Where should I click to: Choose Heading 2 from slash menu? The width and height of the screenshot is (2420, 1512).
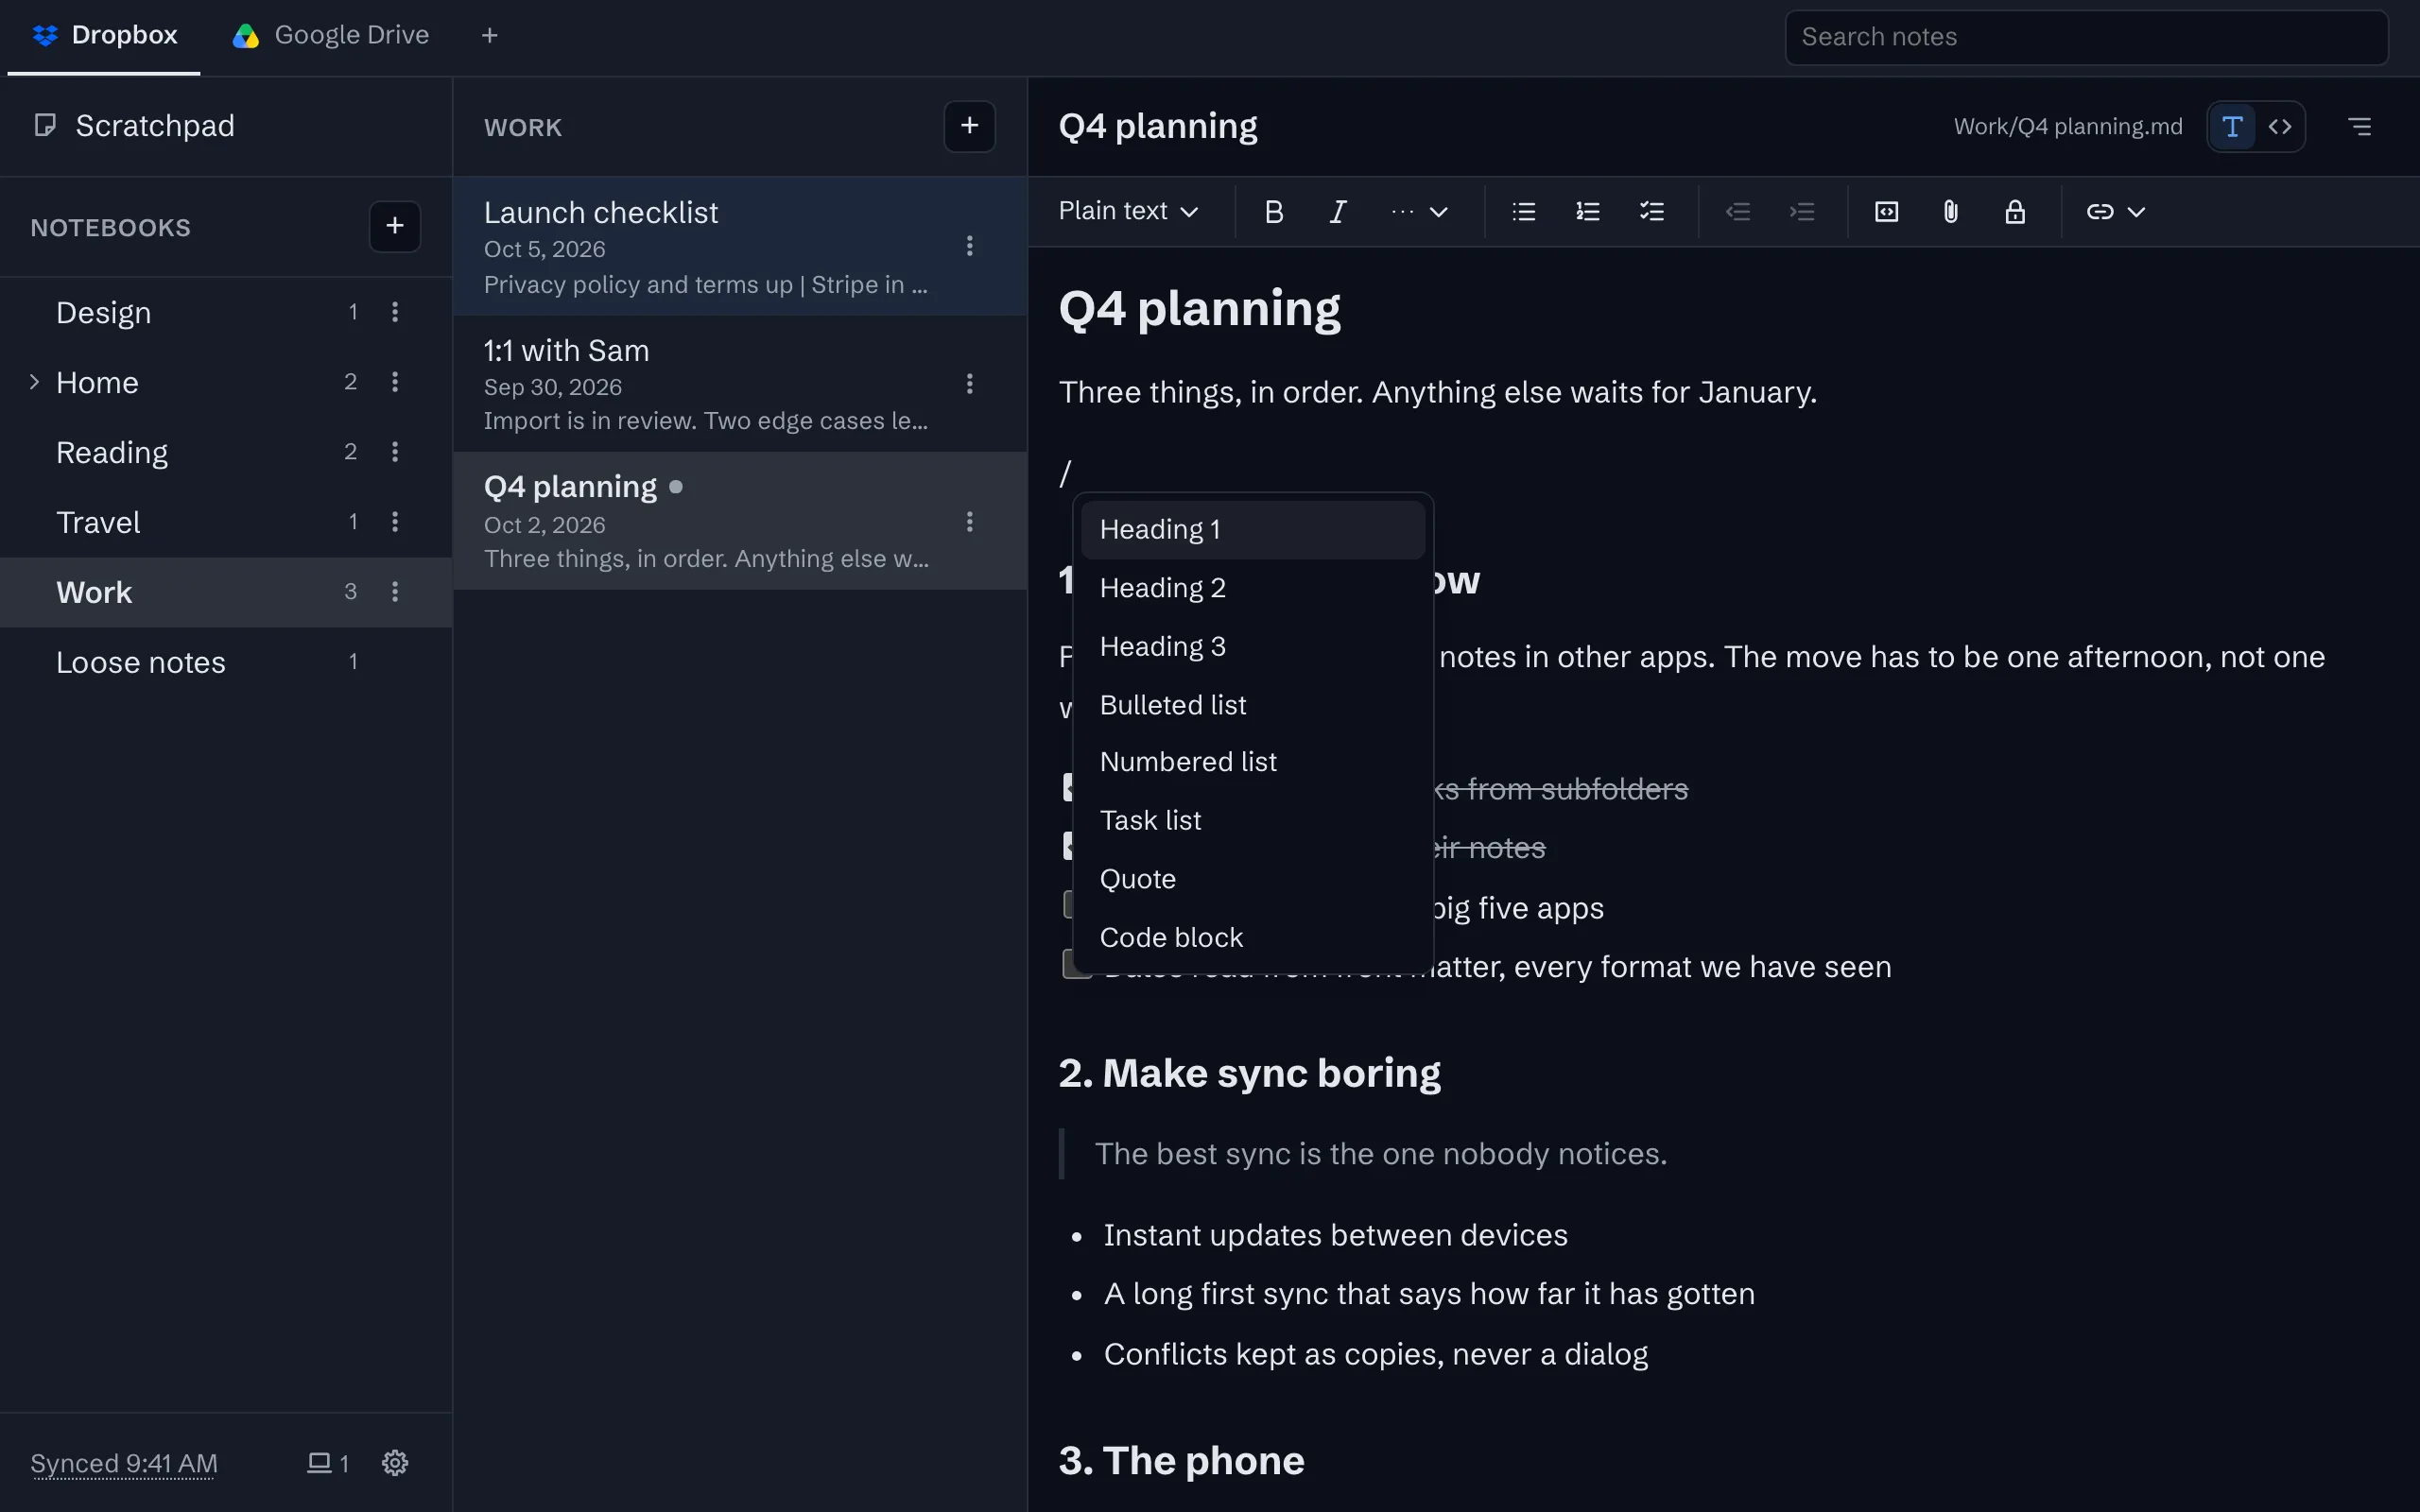point(1253,588)
